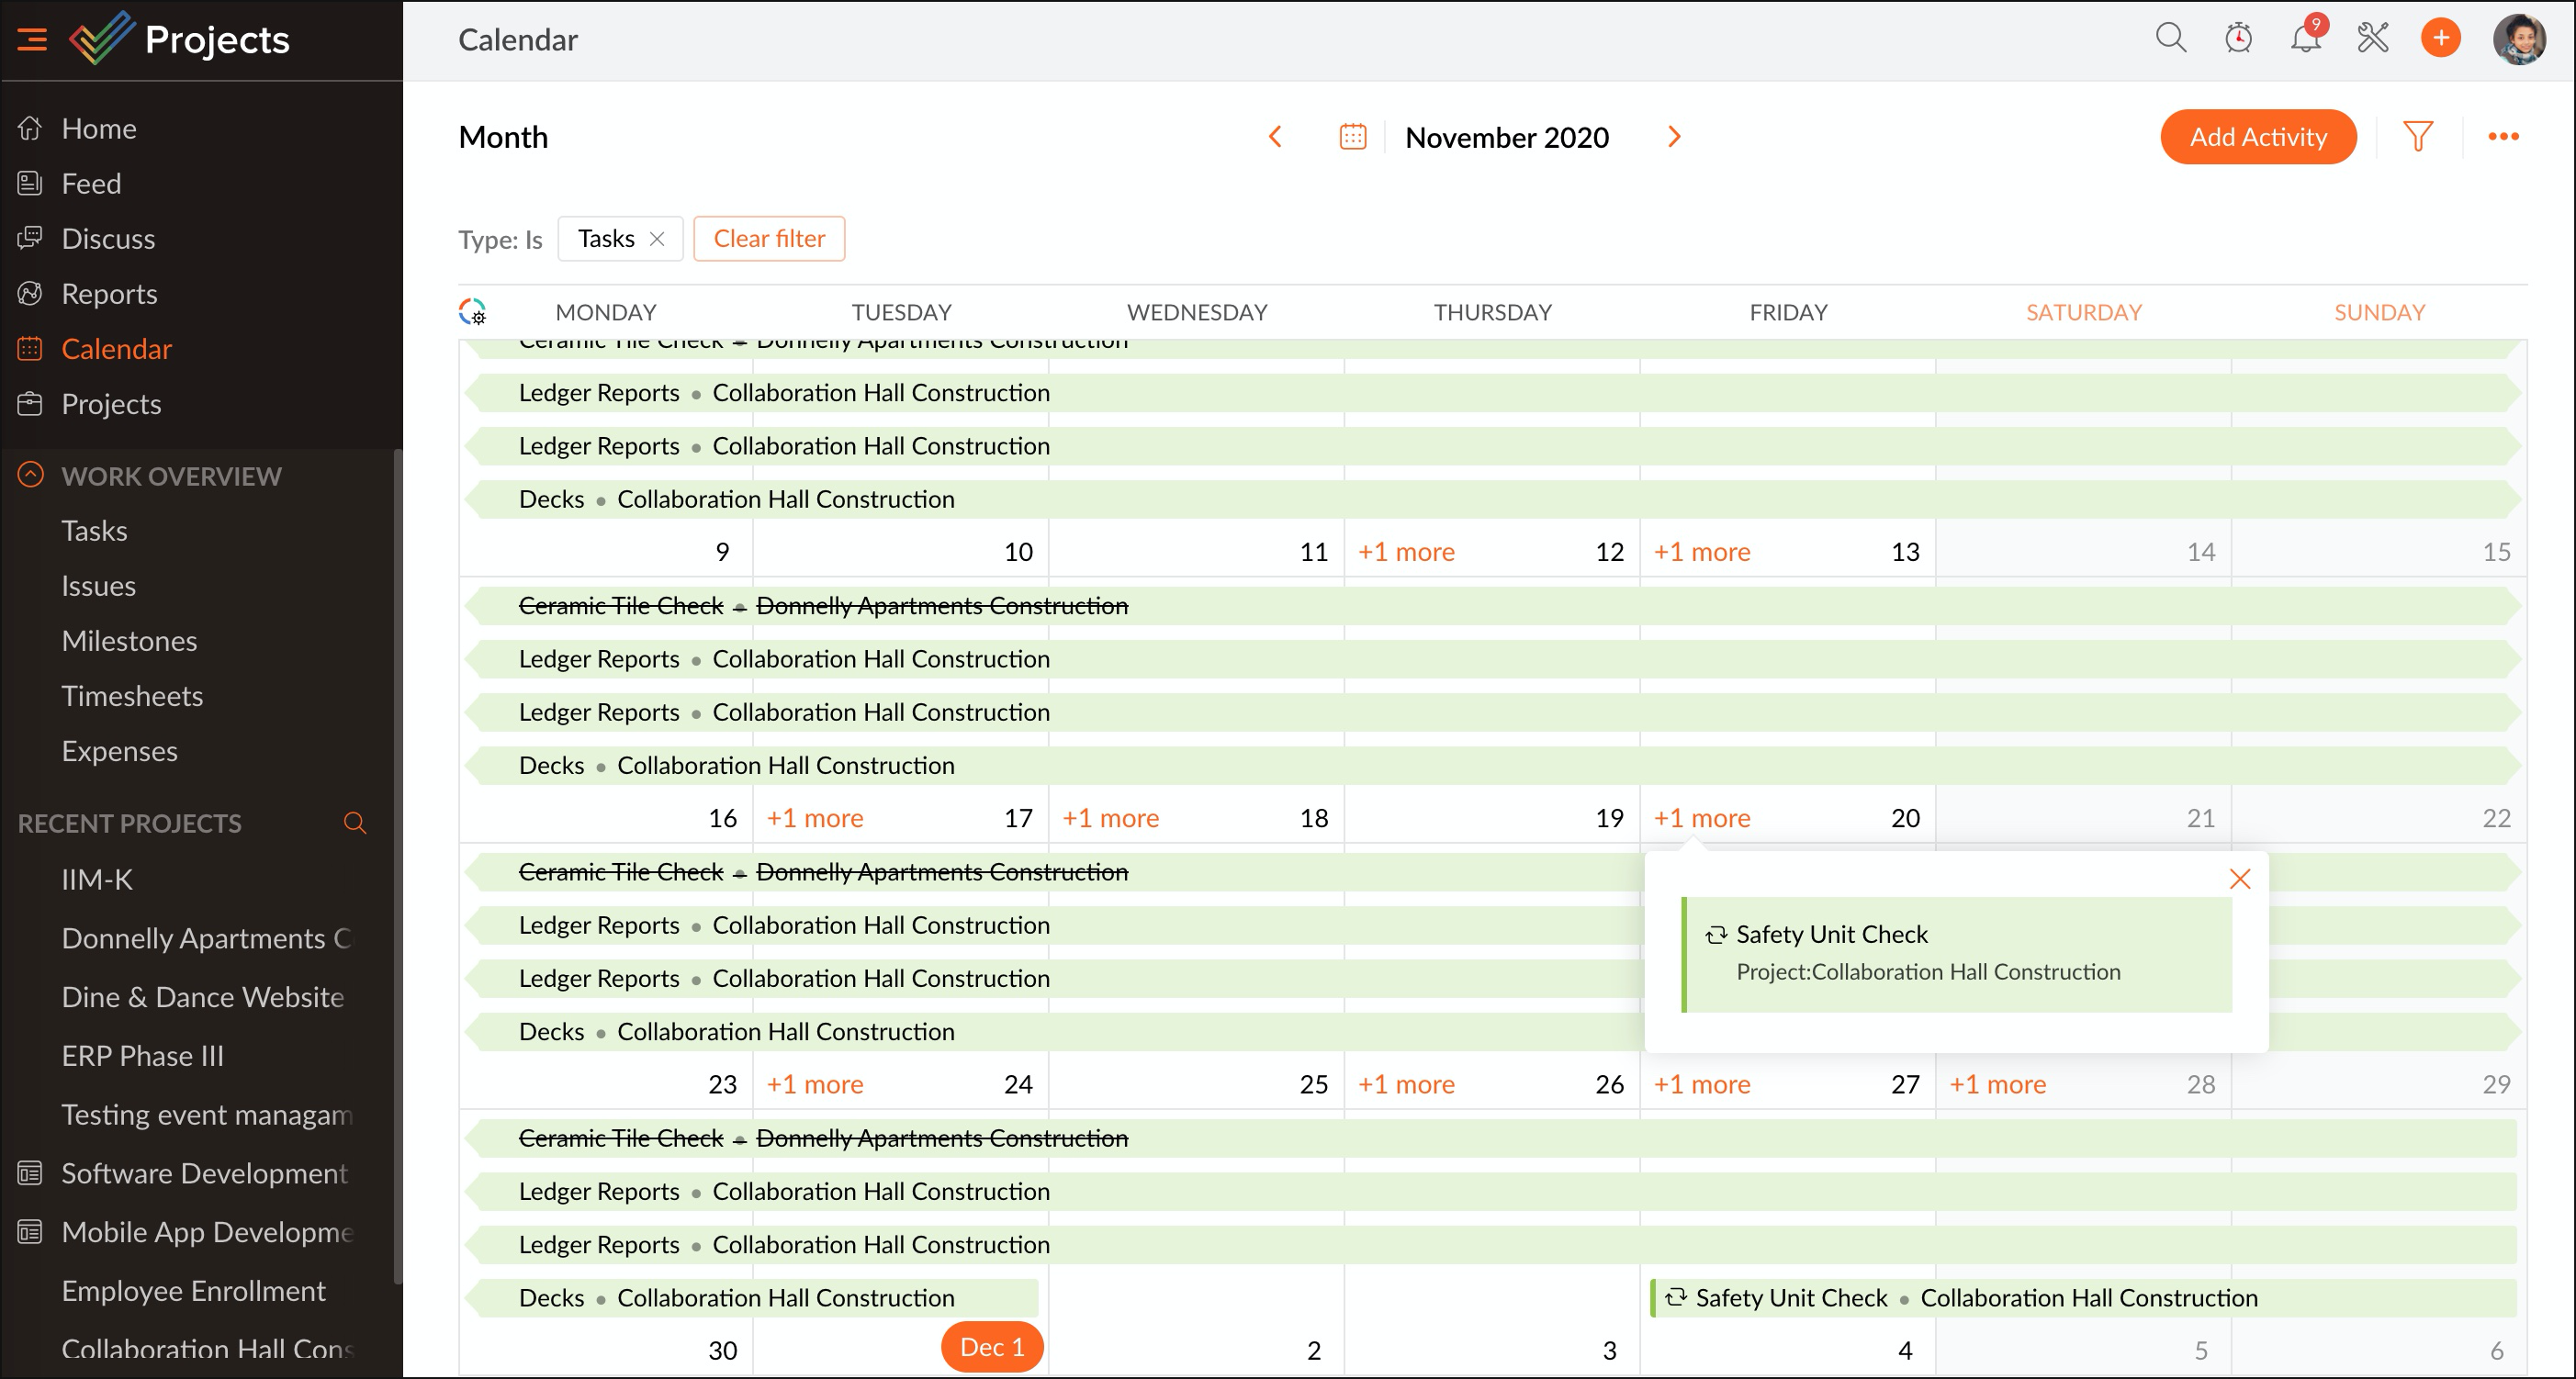Go to next month arrow

pyautogui.click(x=1674, y=136)
